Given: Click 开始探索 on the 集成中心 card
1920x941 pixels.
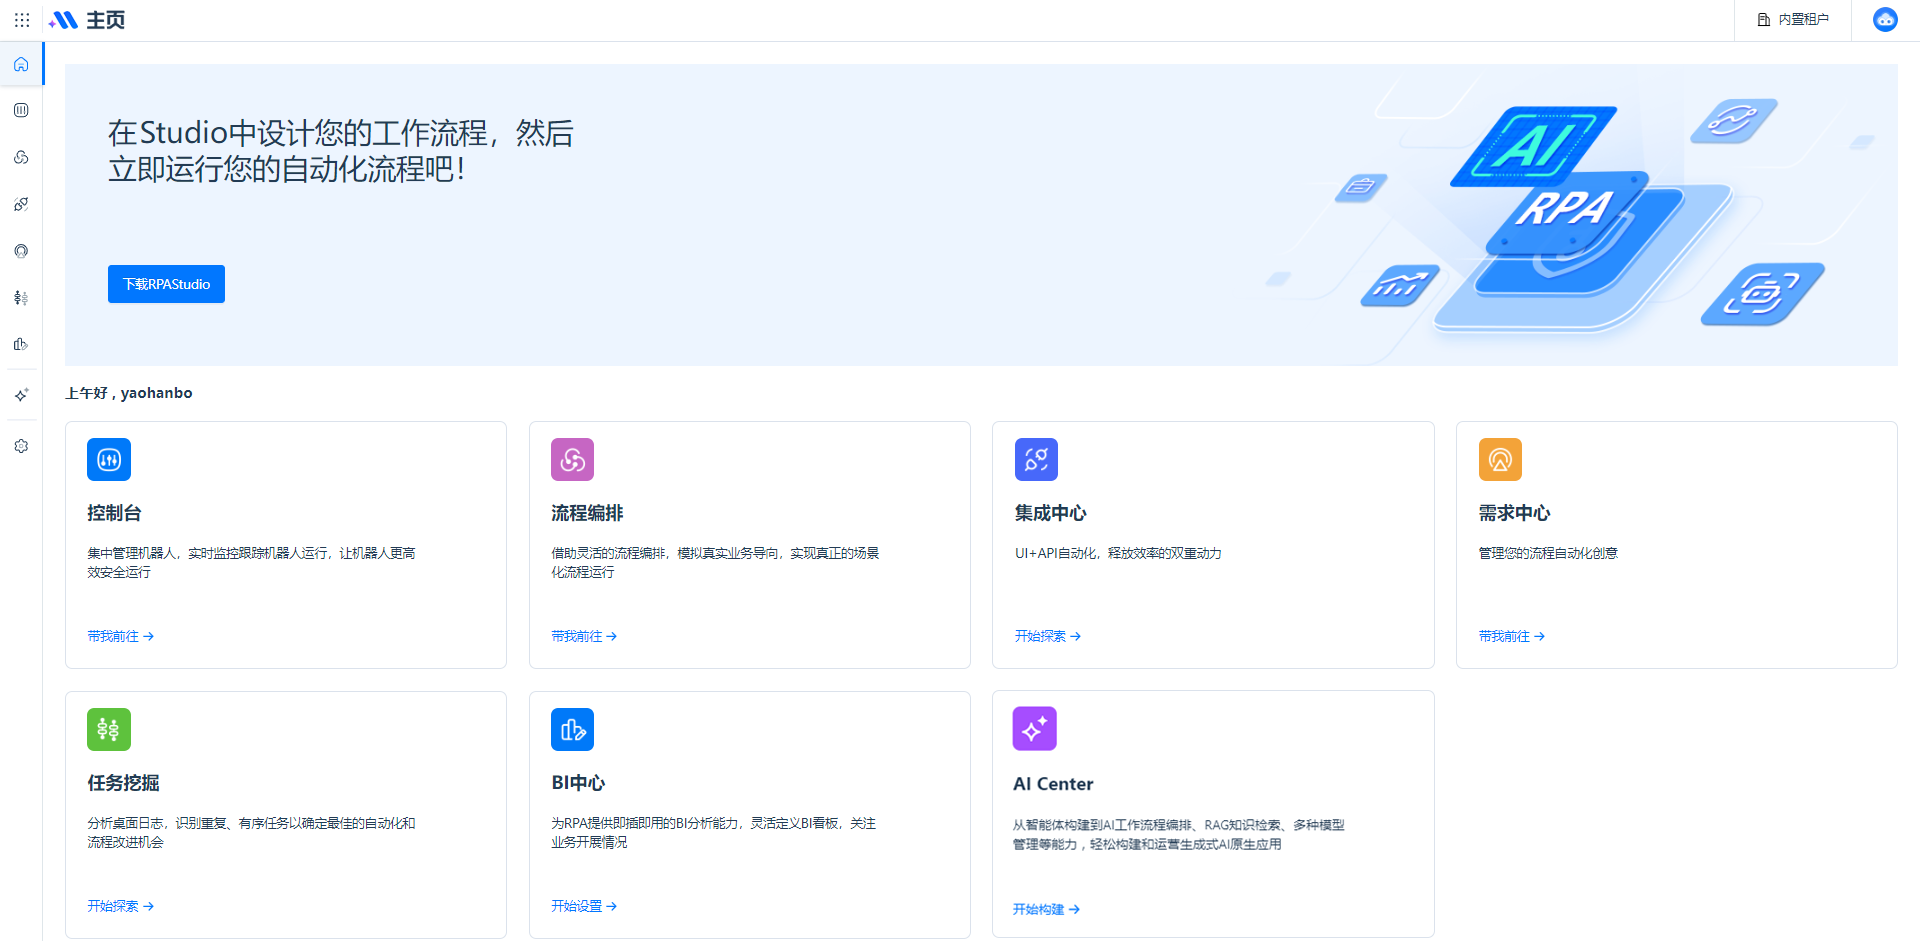Looking at the screenshot, I should (x=1047, y=636).
